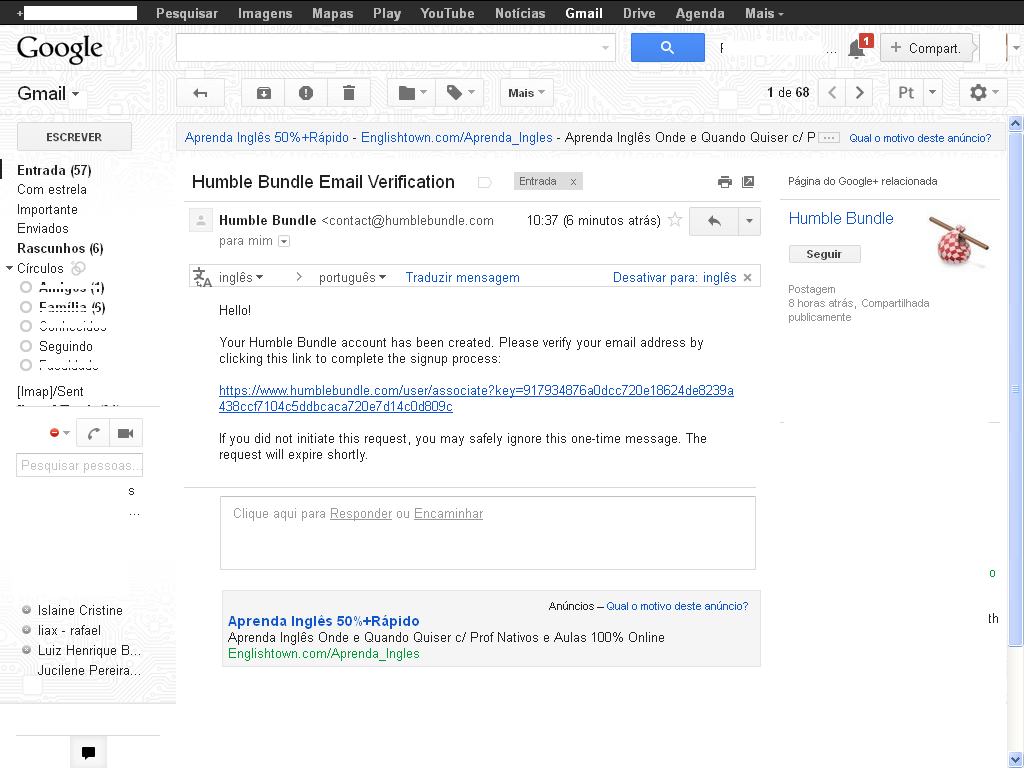The image size is (1024, 768).
Task: Click the Humble Bundle logo thumbnail
Action: pos(958,240)
